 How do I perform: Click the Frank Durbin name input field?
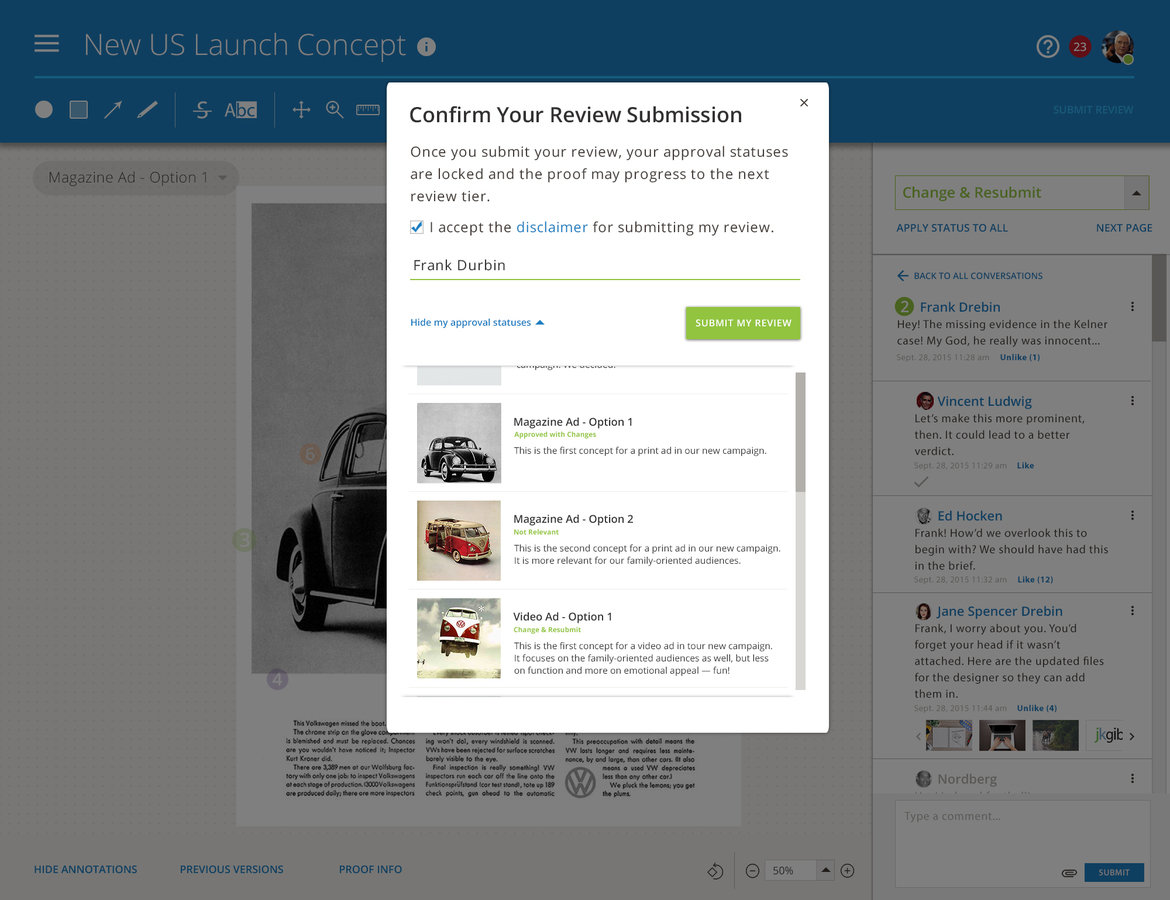pyautogui.click(x=604, y=266)
